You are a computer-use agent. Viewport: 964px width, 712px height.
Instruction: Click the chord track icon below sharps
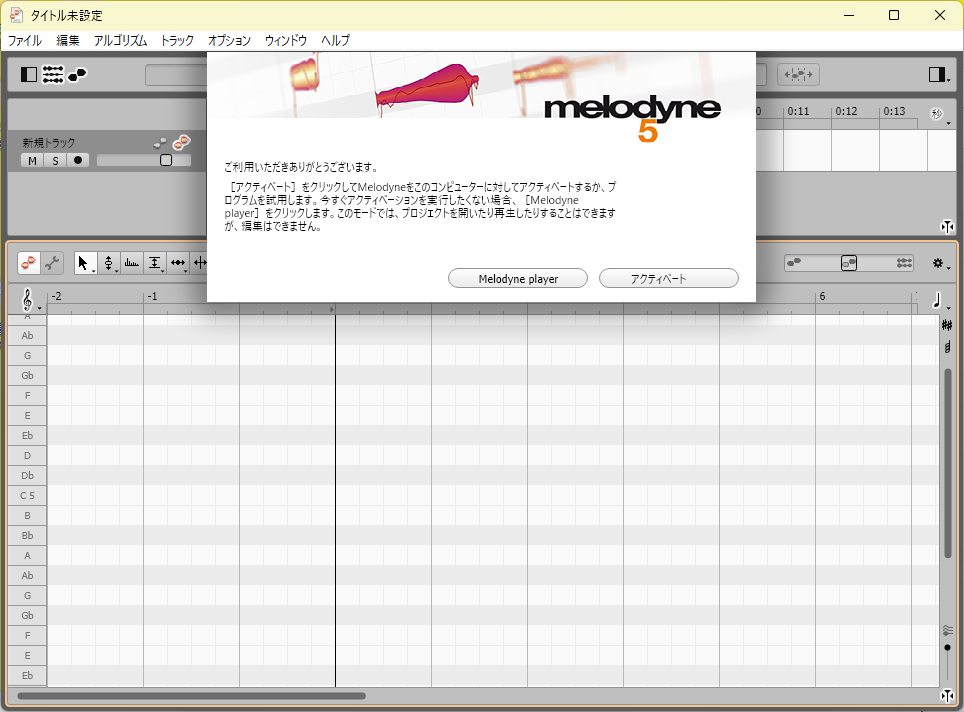point(947,347)
